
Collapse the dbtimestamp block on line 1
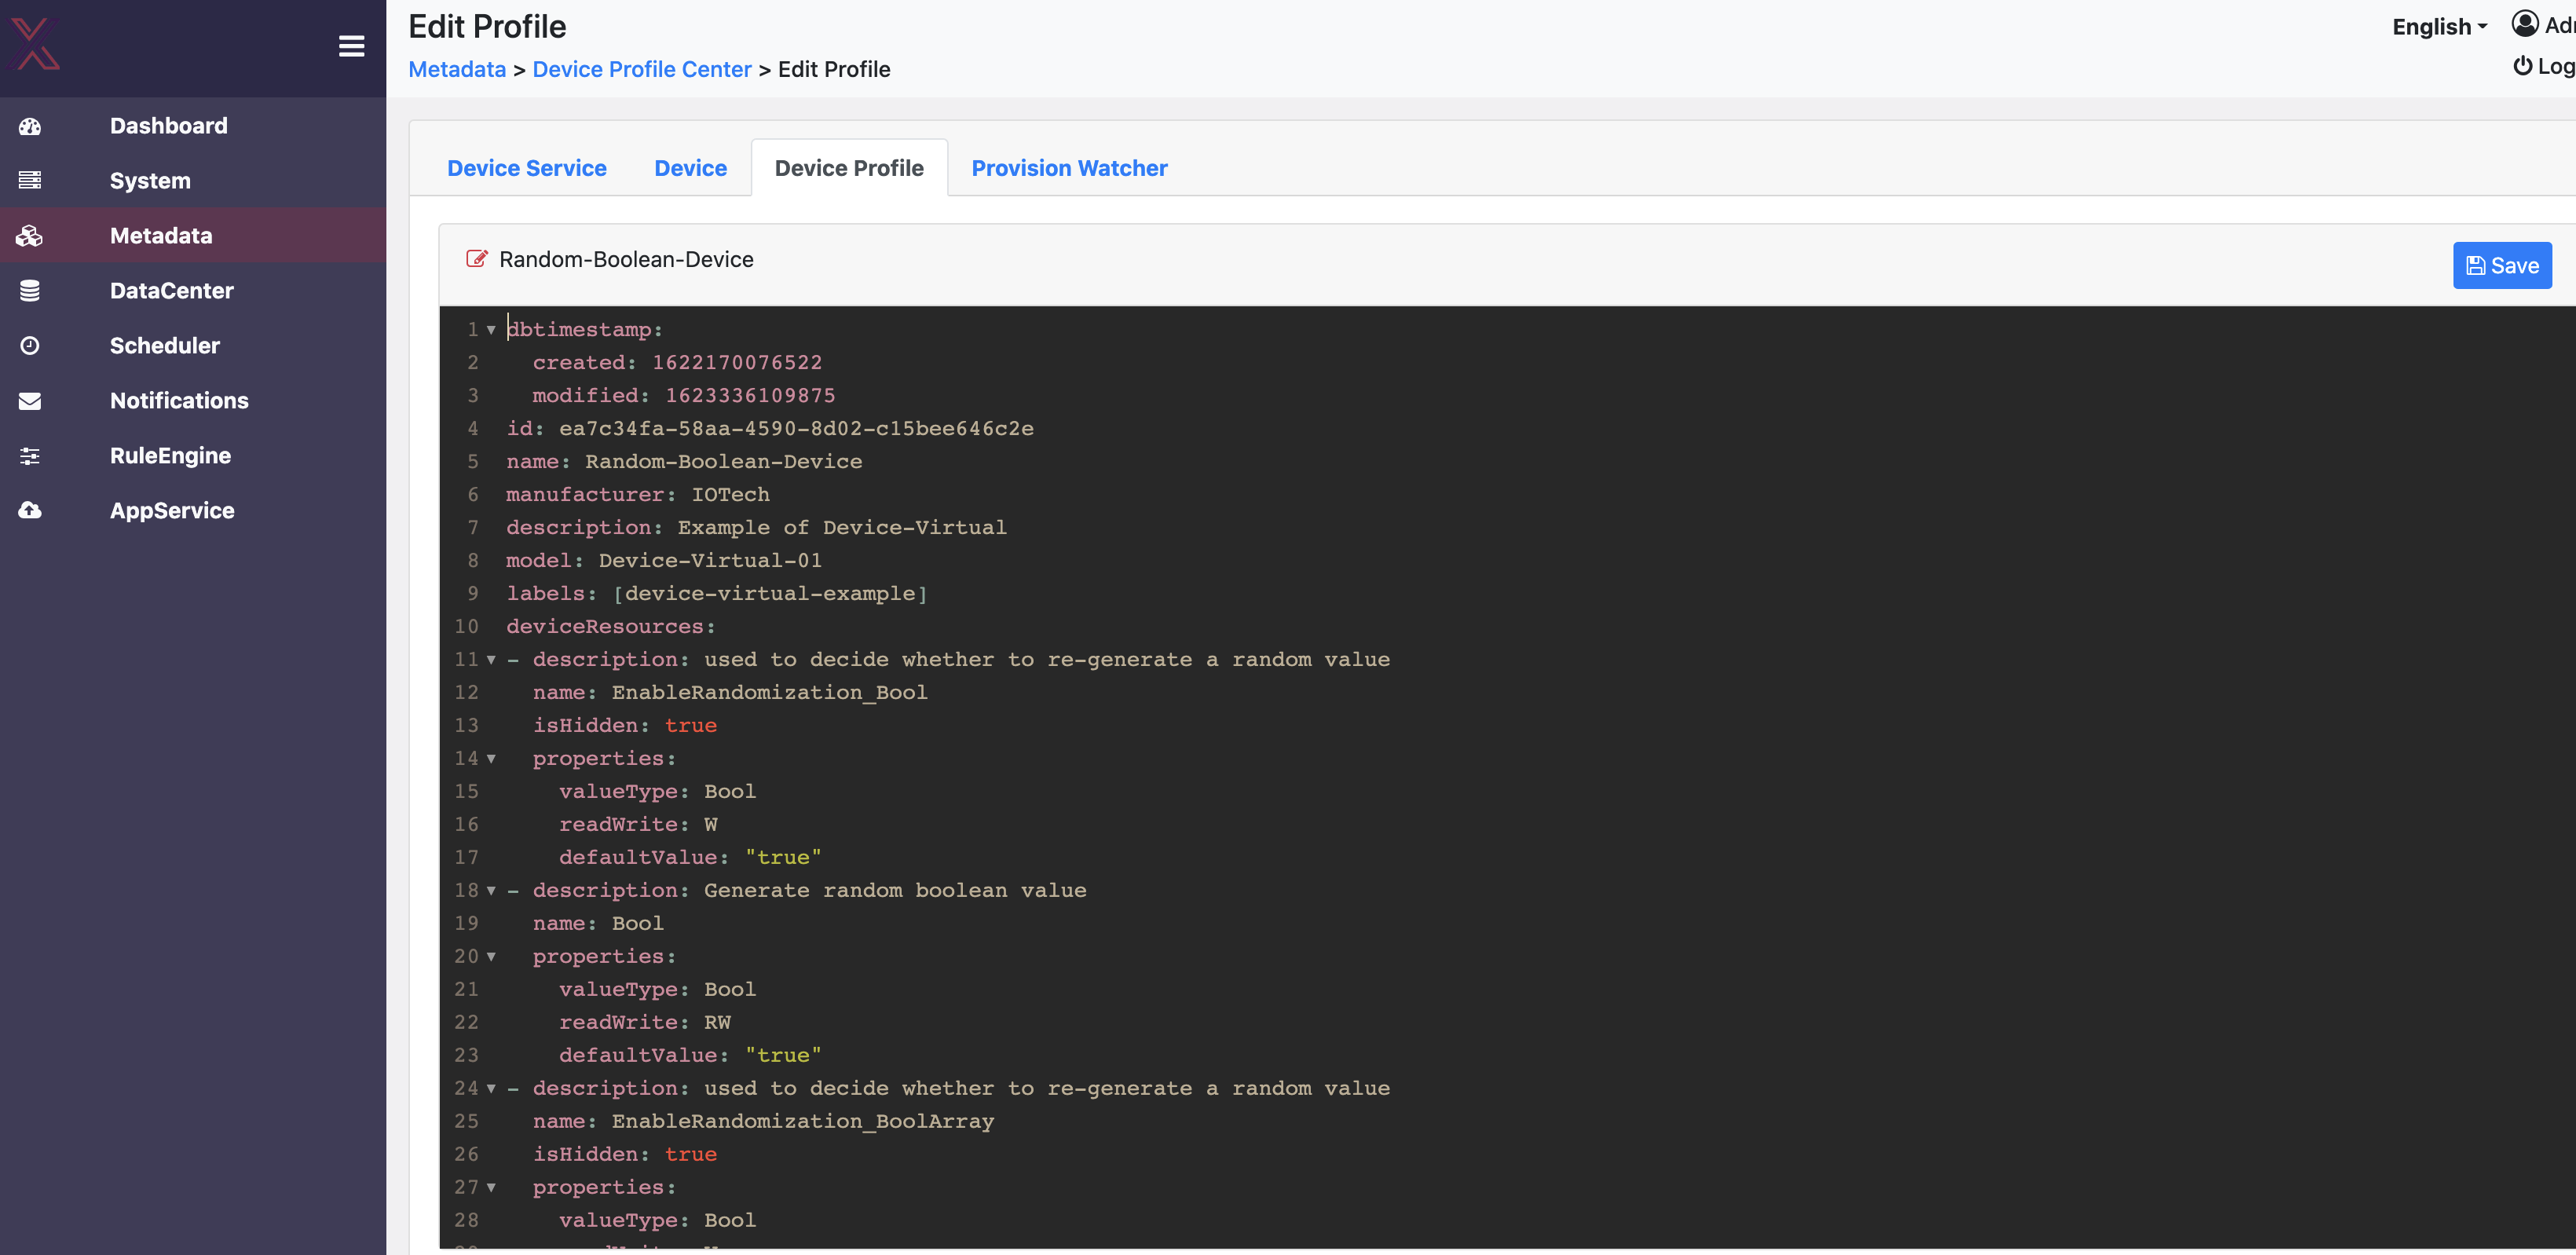coord(490,329)
